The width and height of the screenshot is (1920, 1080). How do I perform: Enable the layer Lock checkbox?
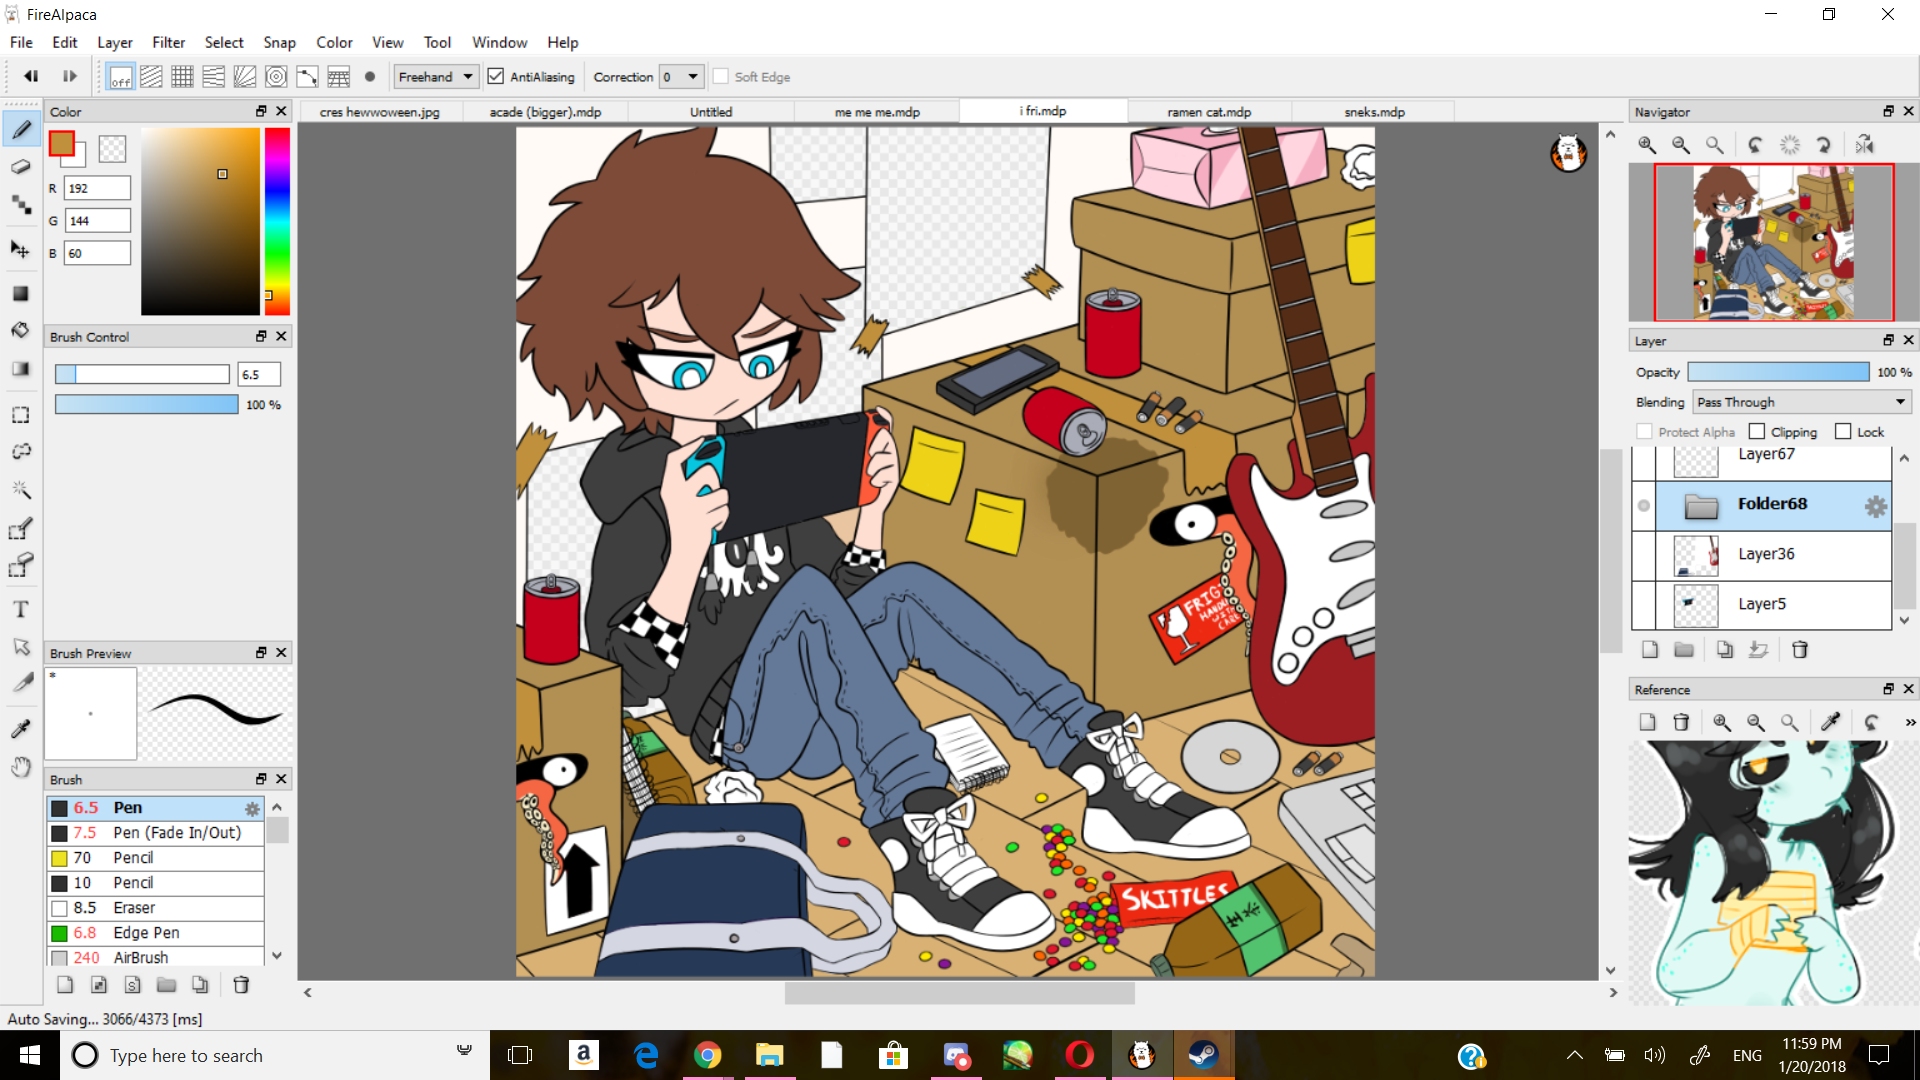(x=1843, y=432)
